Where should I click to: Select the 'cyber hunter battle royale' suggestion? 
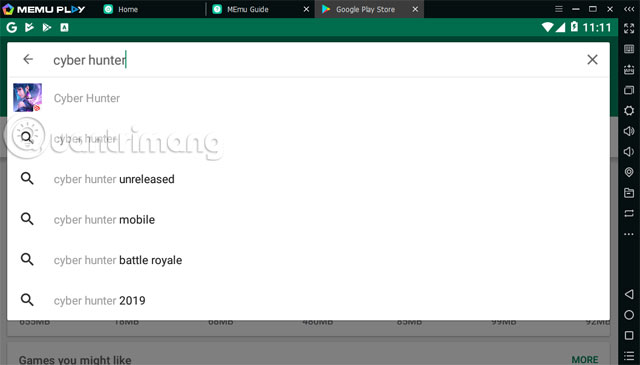308,260
